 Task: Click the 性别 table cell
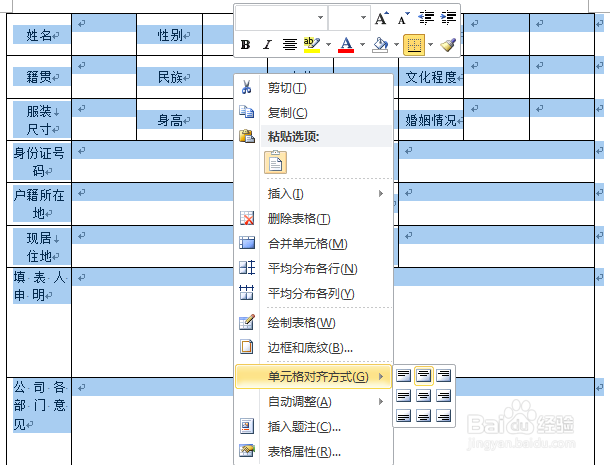pos(170,34)
